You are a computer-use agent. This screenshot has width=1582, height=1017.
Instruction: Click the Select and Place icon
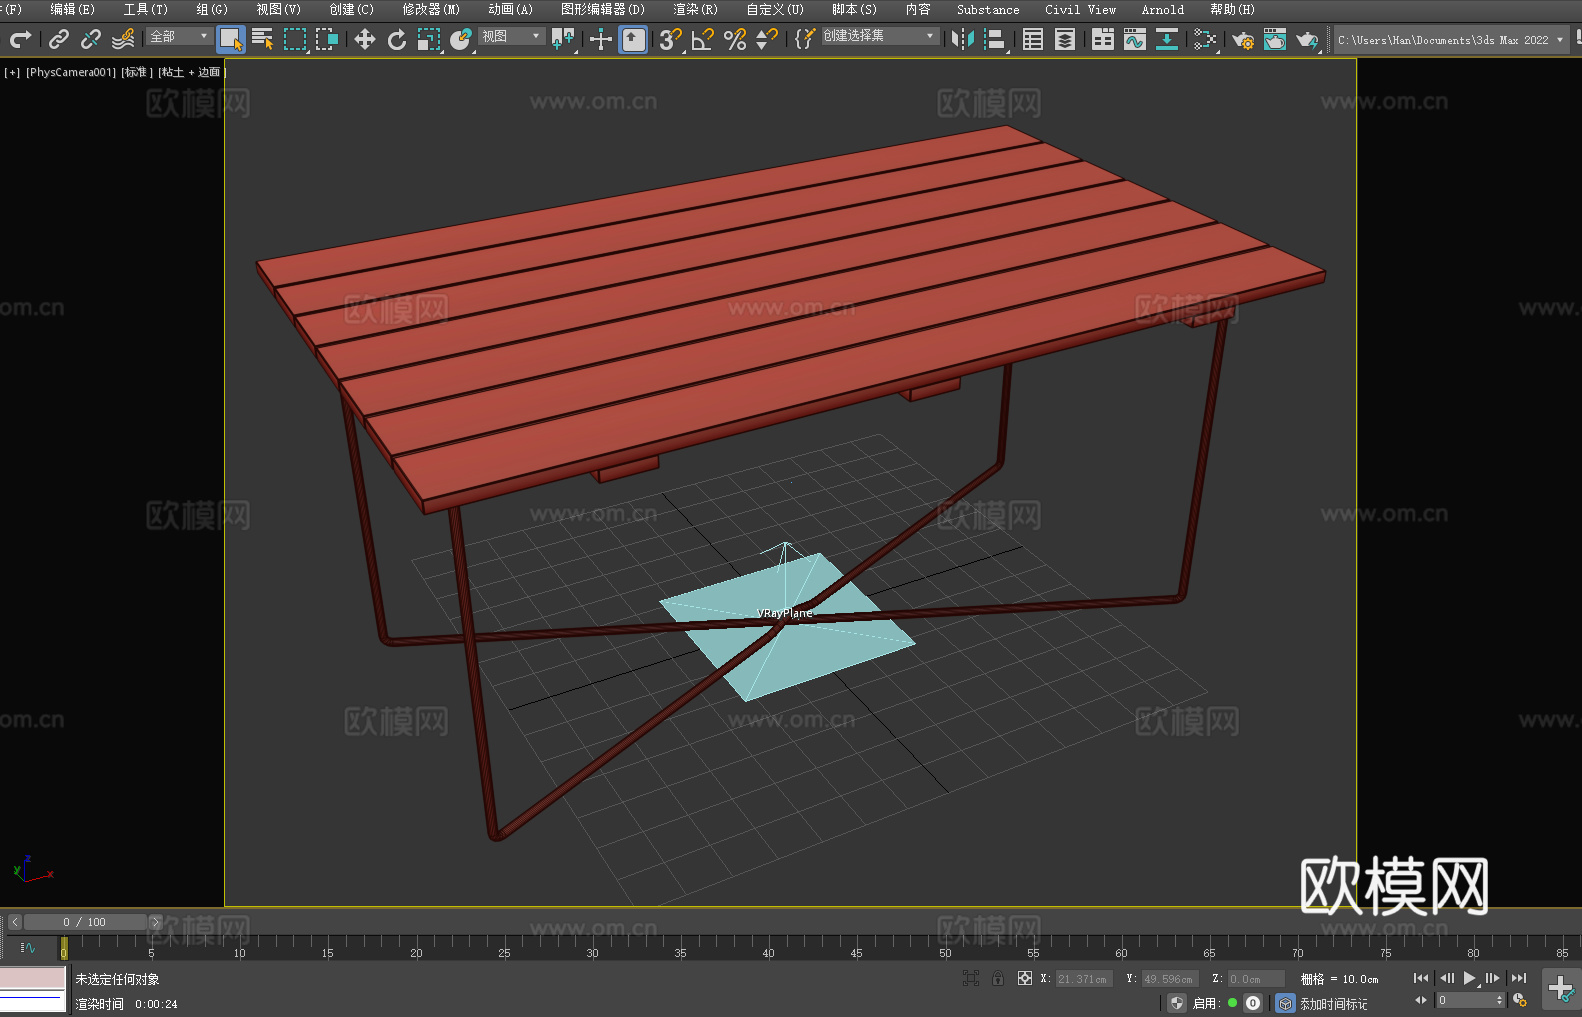[461, 39]
